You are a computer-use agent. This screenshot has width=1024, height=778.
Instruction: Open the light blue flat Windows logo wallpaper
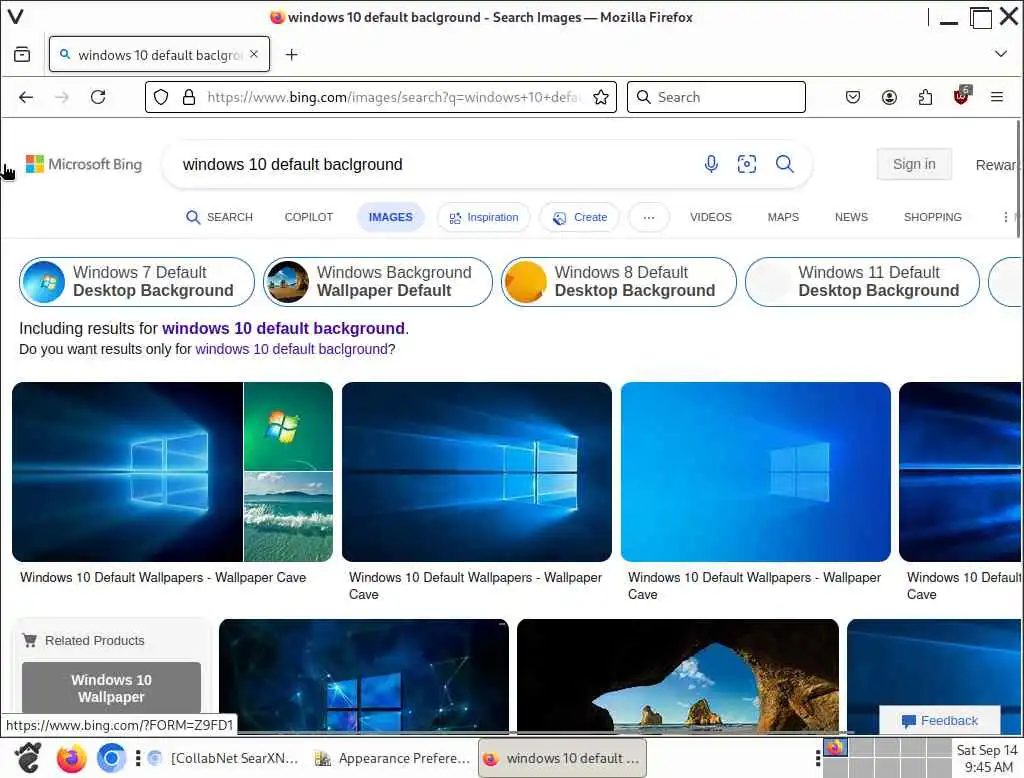pyautogui.click(x=756, y=472)
